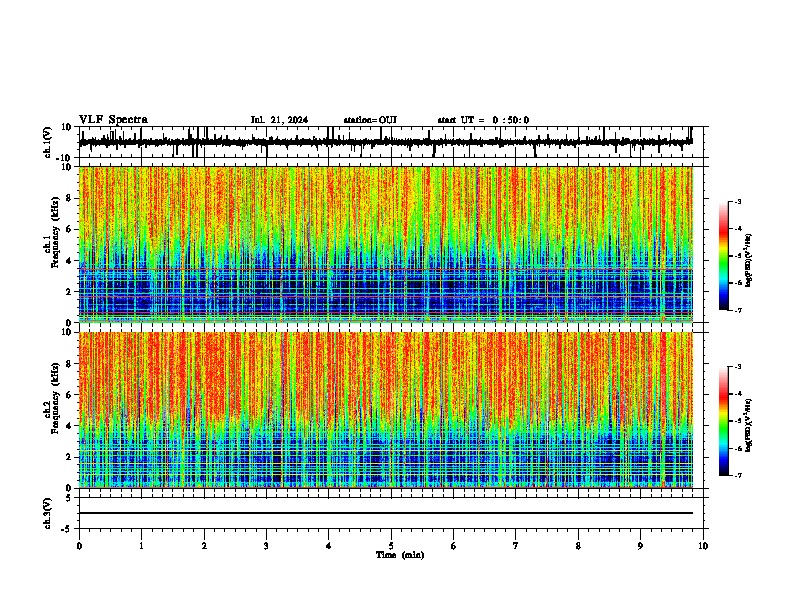Viewport: 792px width, 612px height.
Task: Click inside the ch.2 spectrogram panel
Action: [x=386, y=410]
